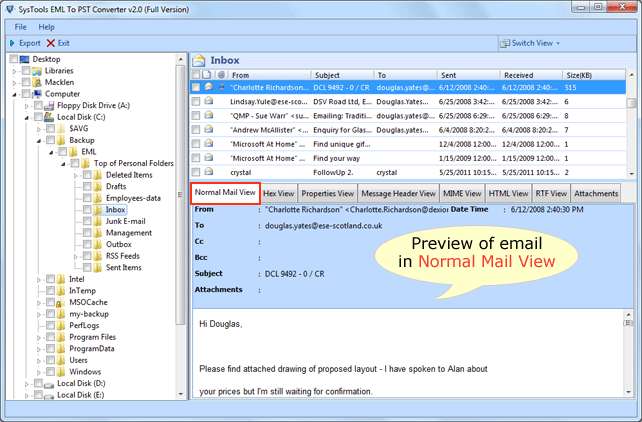Click the Libraries folder icon
Screen dimensions: 642x422
click(x=37, y=71)
